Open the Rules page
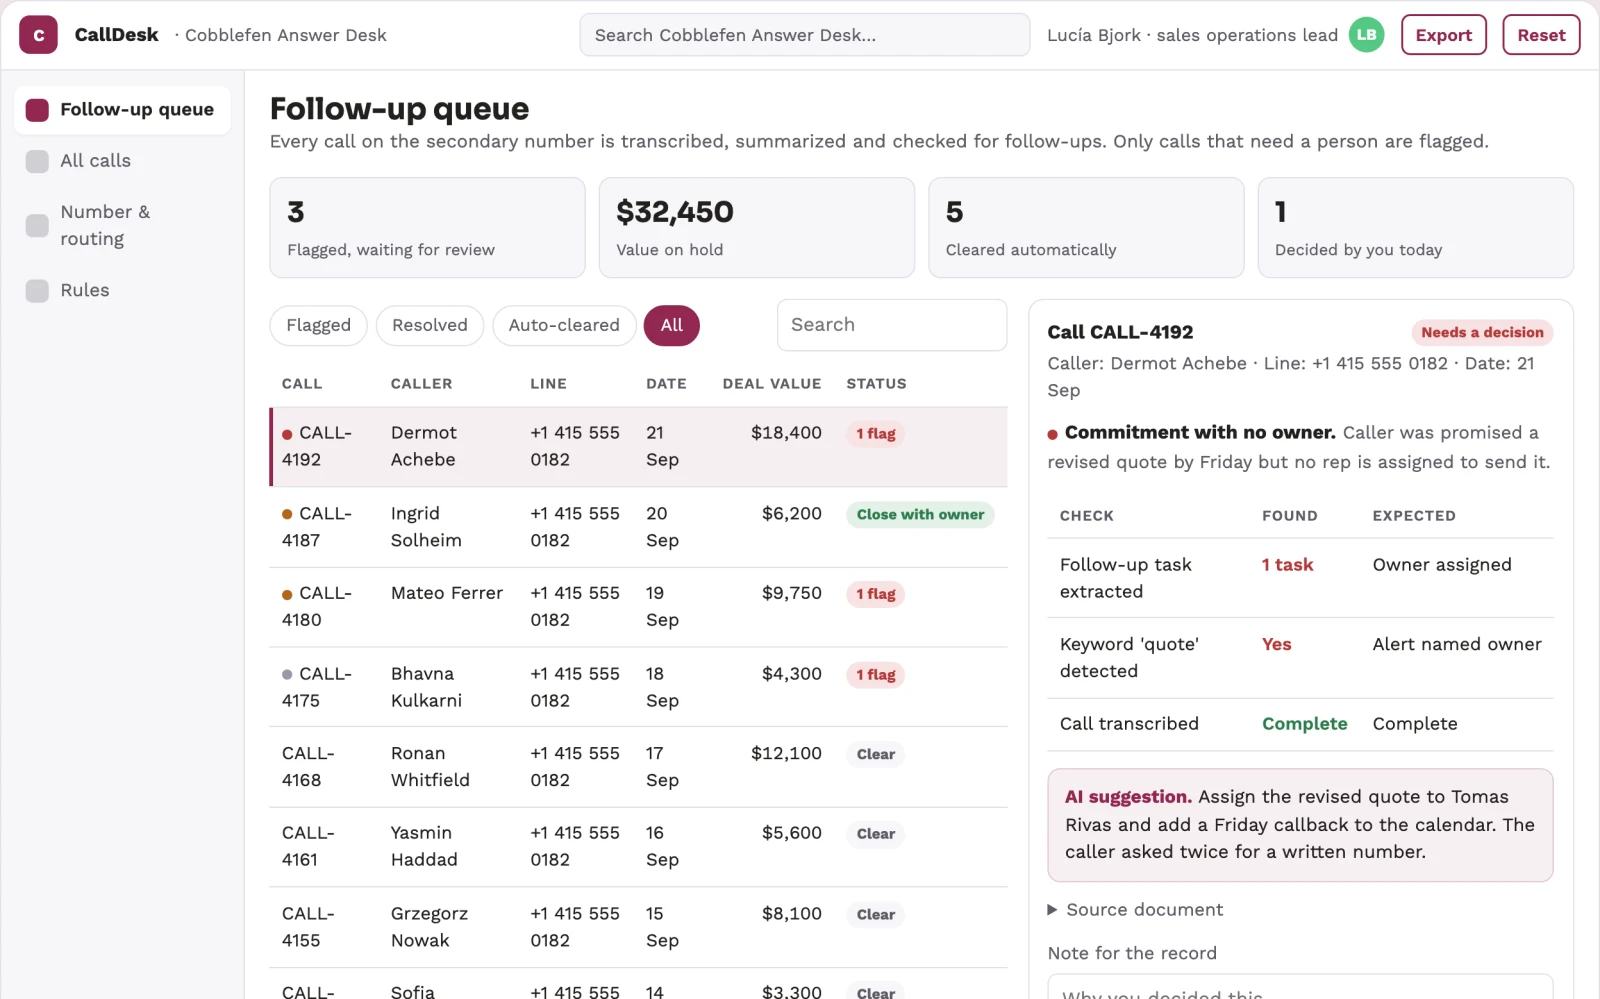Viewport: 1600px width, 999px height. coord(122,291)
